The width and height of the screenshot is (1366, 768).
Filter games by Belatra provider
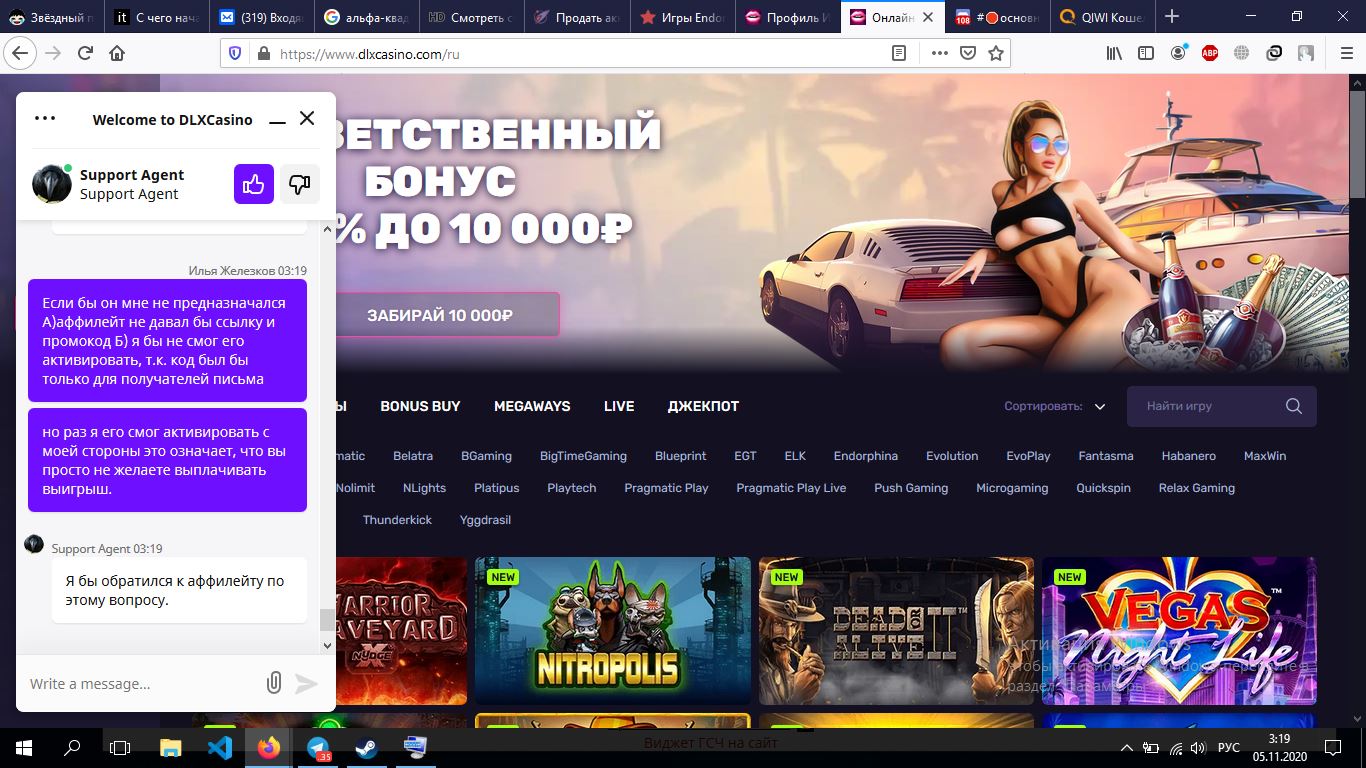tap(413, 456)
